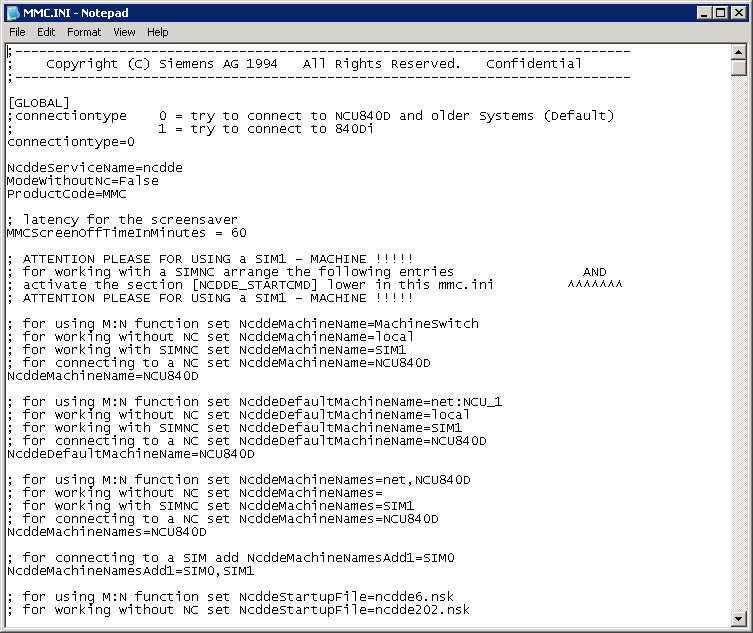Click the vertical scrollbar thumb
753x633 pixels.
739,67
